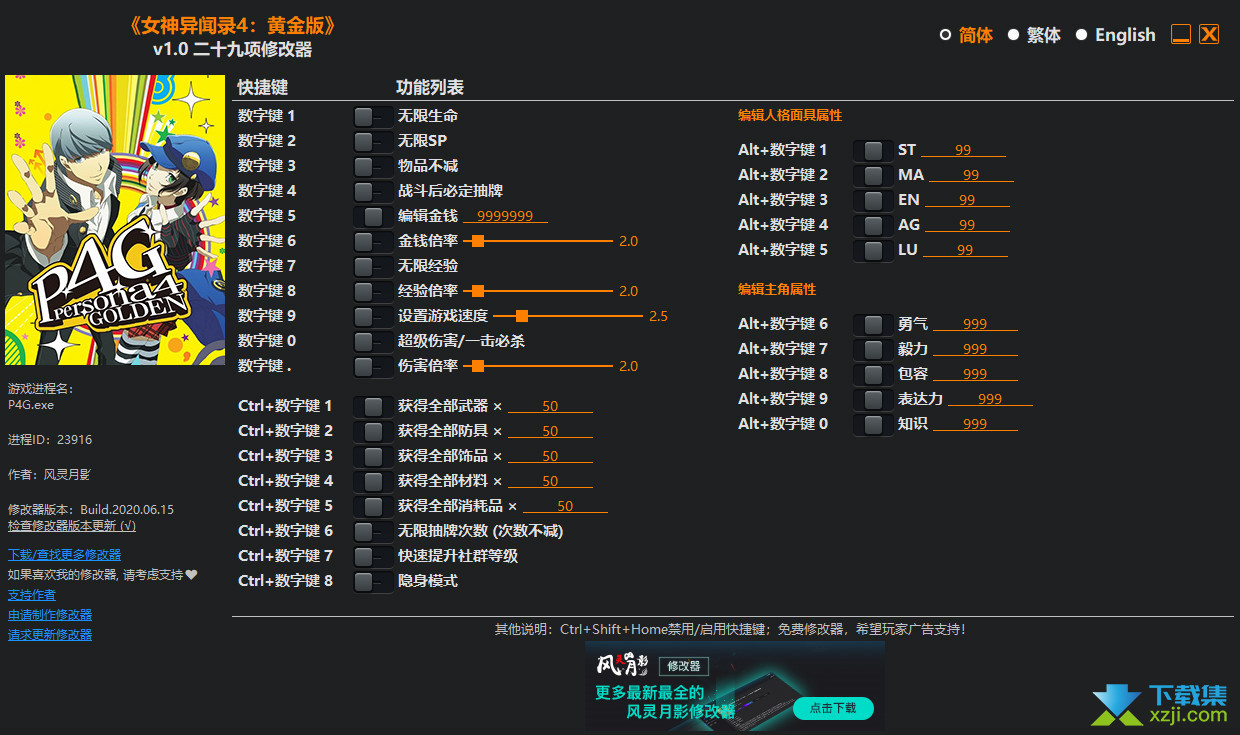Click 修改器 badge in ad banner
The image size is (1240, 735).
click(684, 666)
